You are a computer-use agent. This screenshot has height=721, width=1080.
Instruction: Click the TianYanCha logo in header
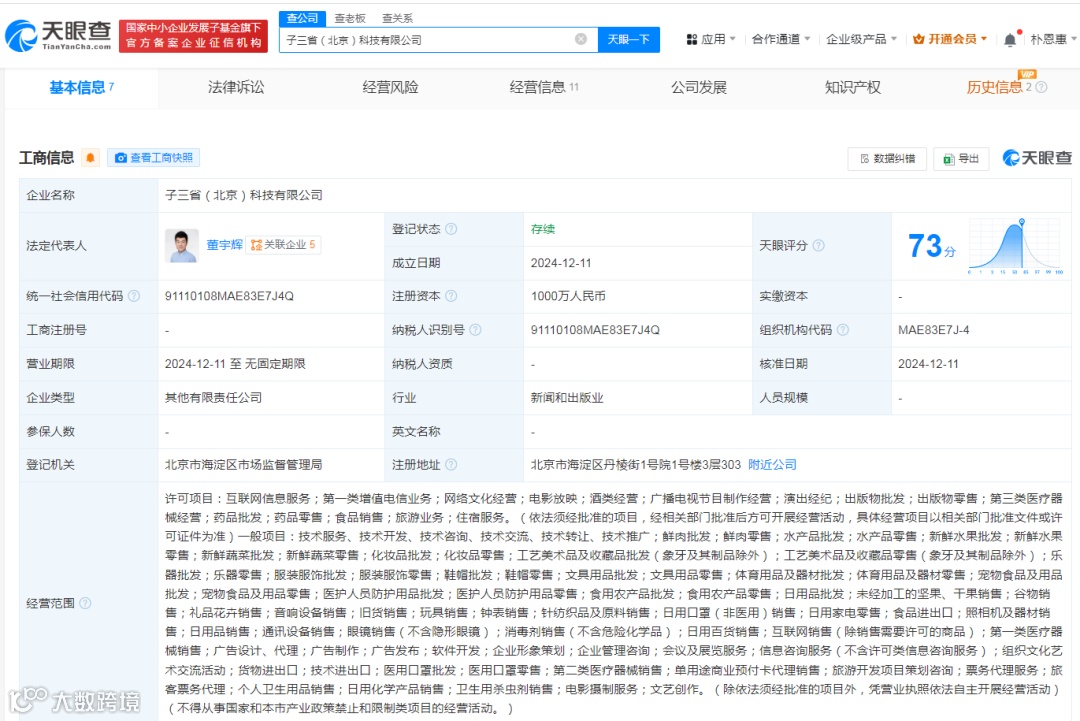(x=58, y=35)
